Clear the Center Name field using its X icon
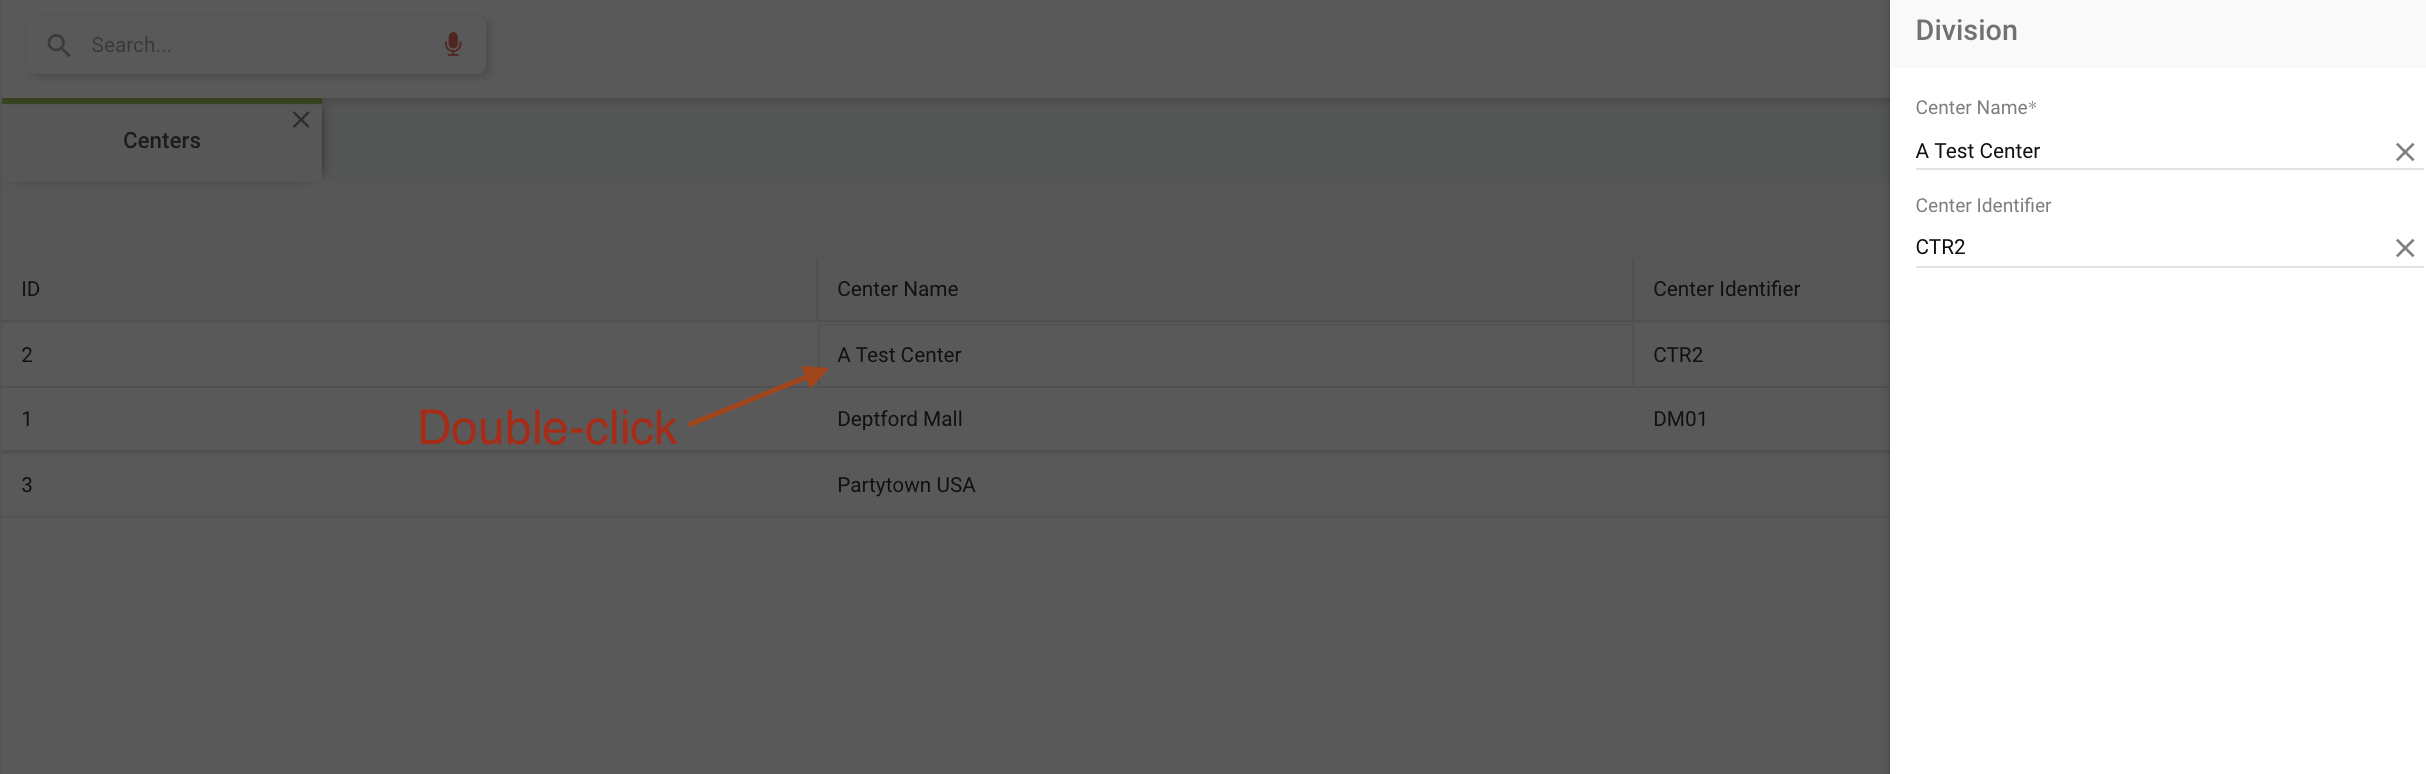 2406,151
